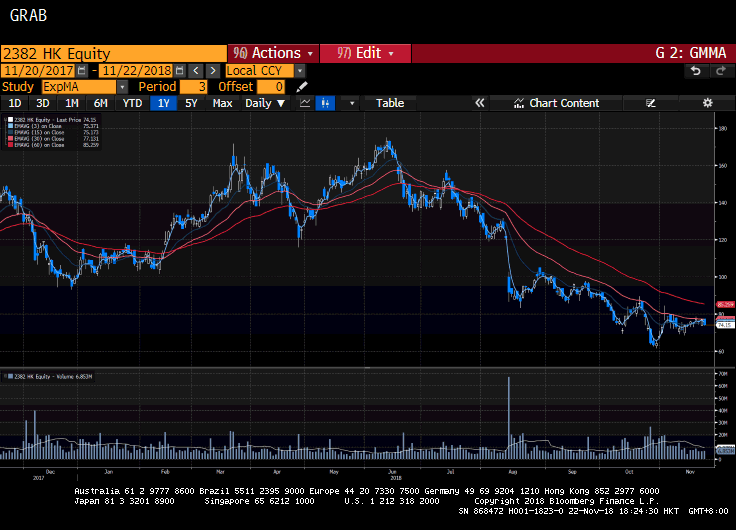The width and height of the screenshot is (736, 530).
Task: Click the red 85.259 EMA axis tag
Action: click(726, 305)
